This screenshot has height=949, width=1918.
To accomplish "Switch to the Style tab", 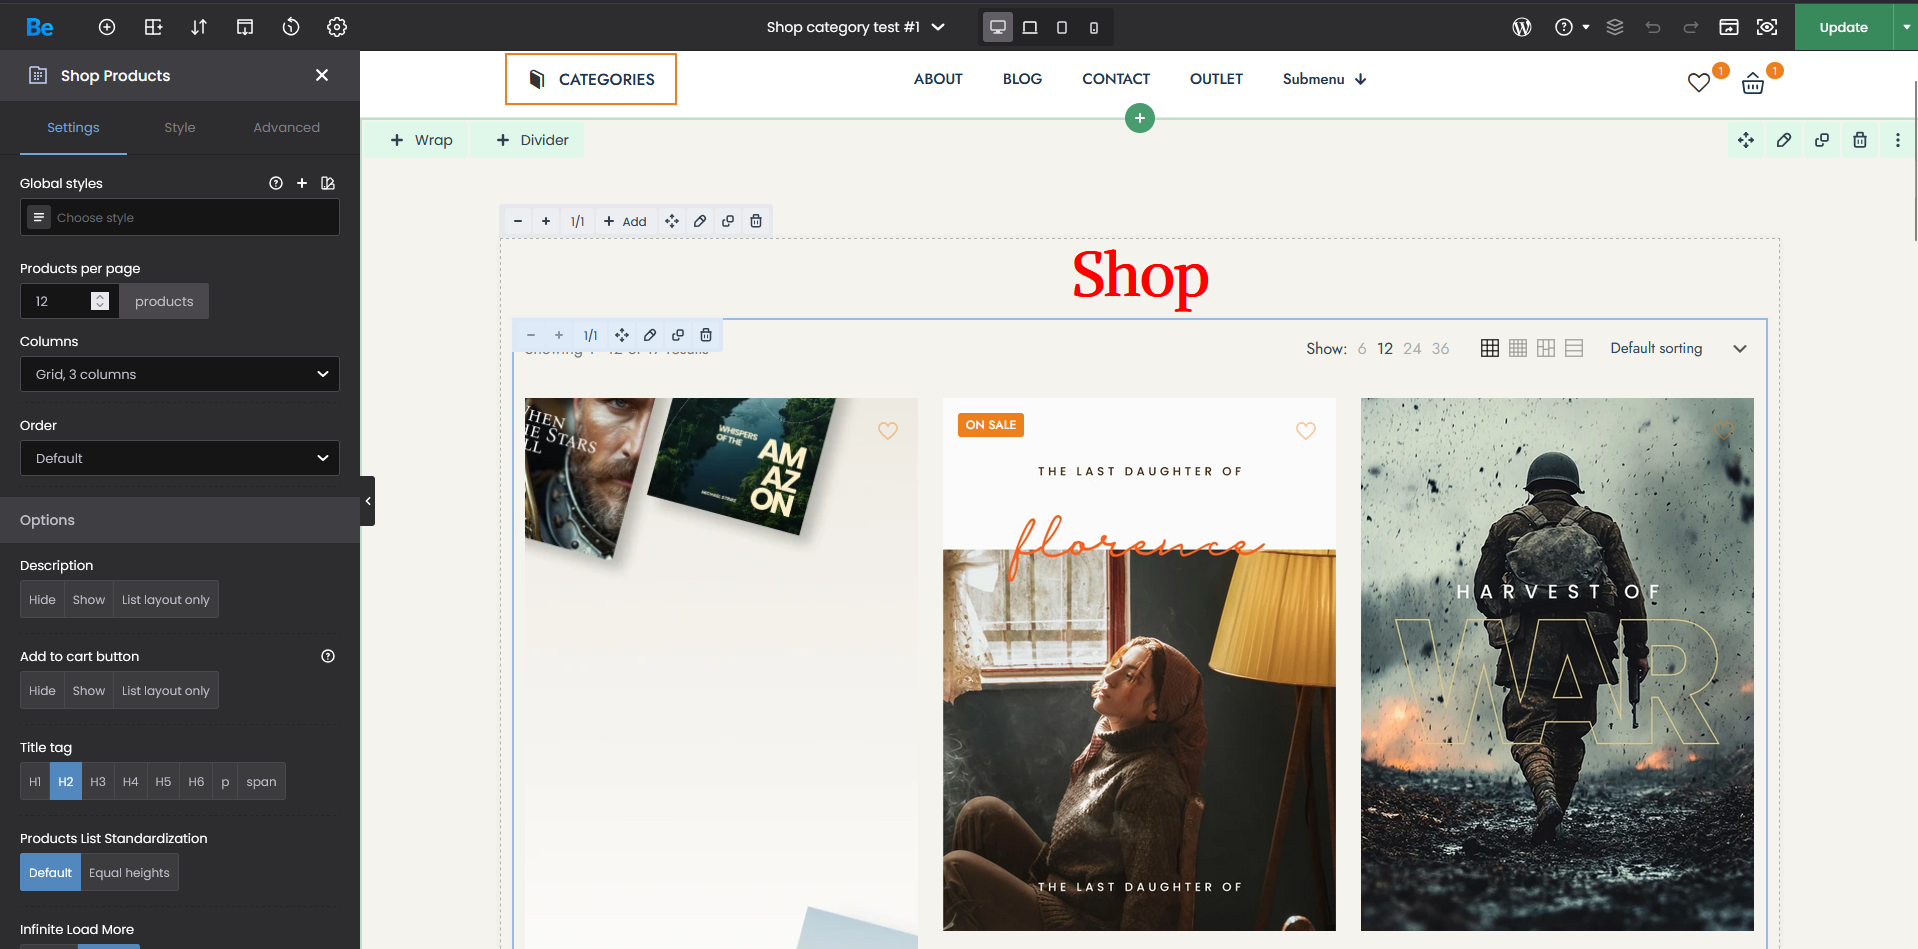I will coord(180,128).
